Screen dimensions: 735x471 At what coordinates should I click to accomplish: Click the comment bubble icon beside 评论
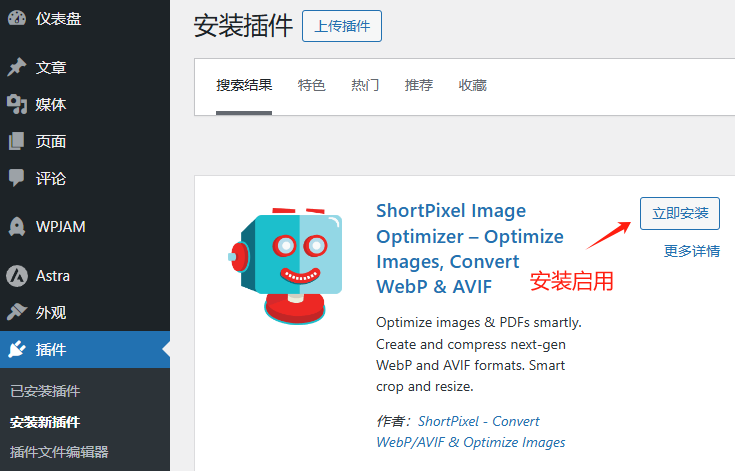pyautogui.click(x=16, y=178)
